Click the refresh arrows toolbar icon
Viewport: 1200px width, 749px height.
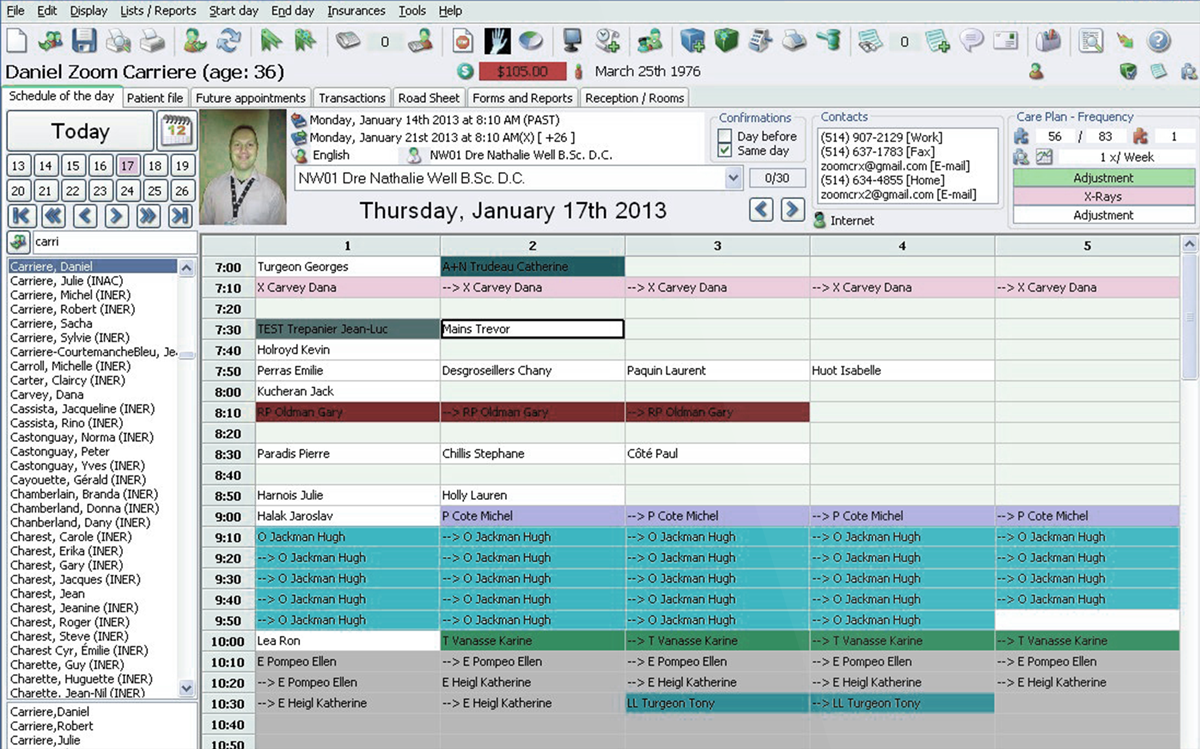pyautogui.click(x=229, y=41)
